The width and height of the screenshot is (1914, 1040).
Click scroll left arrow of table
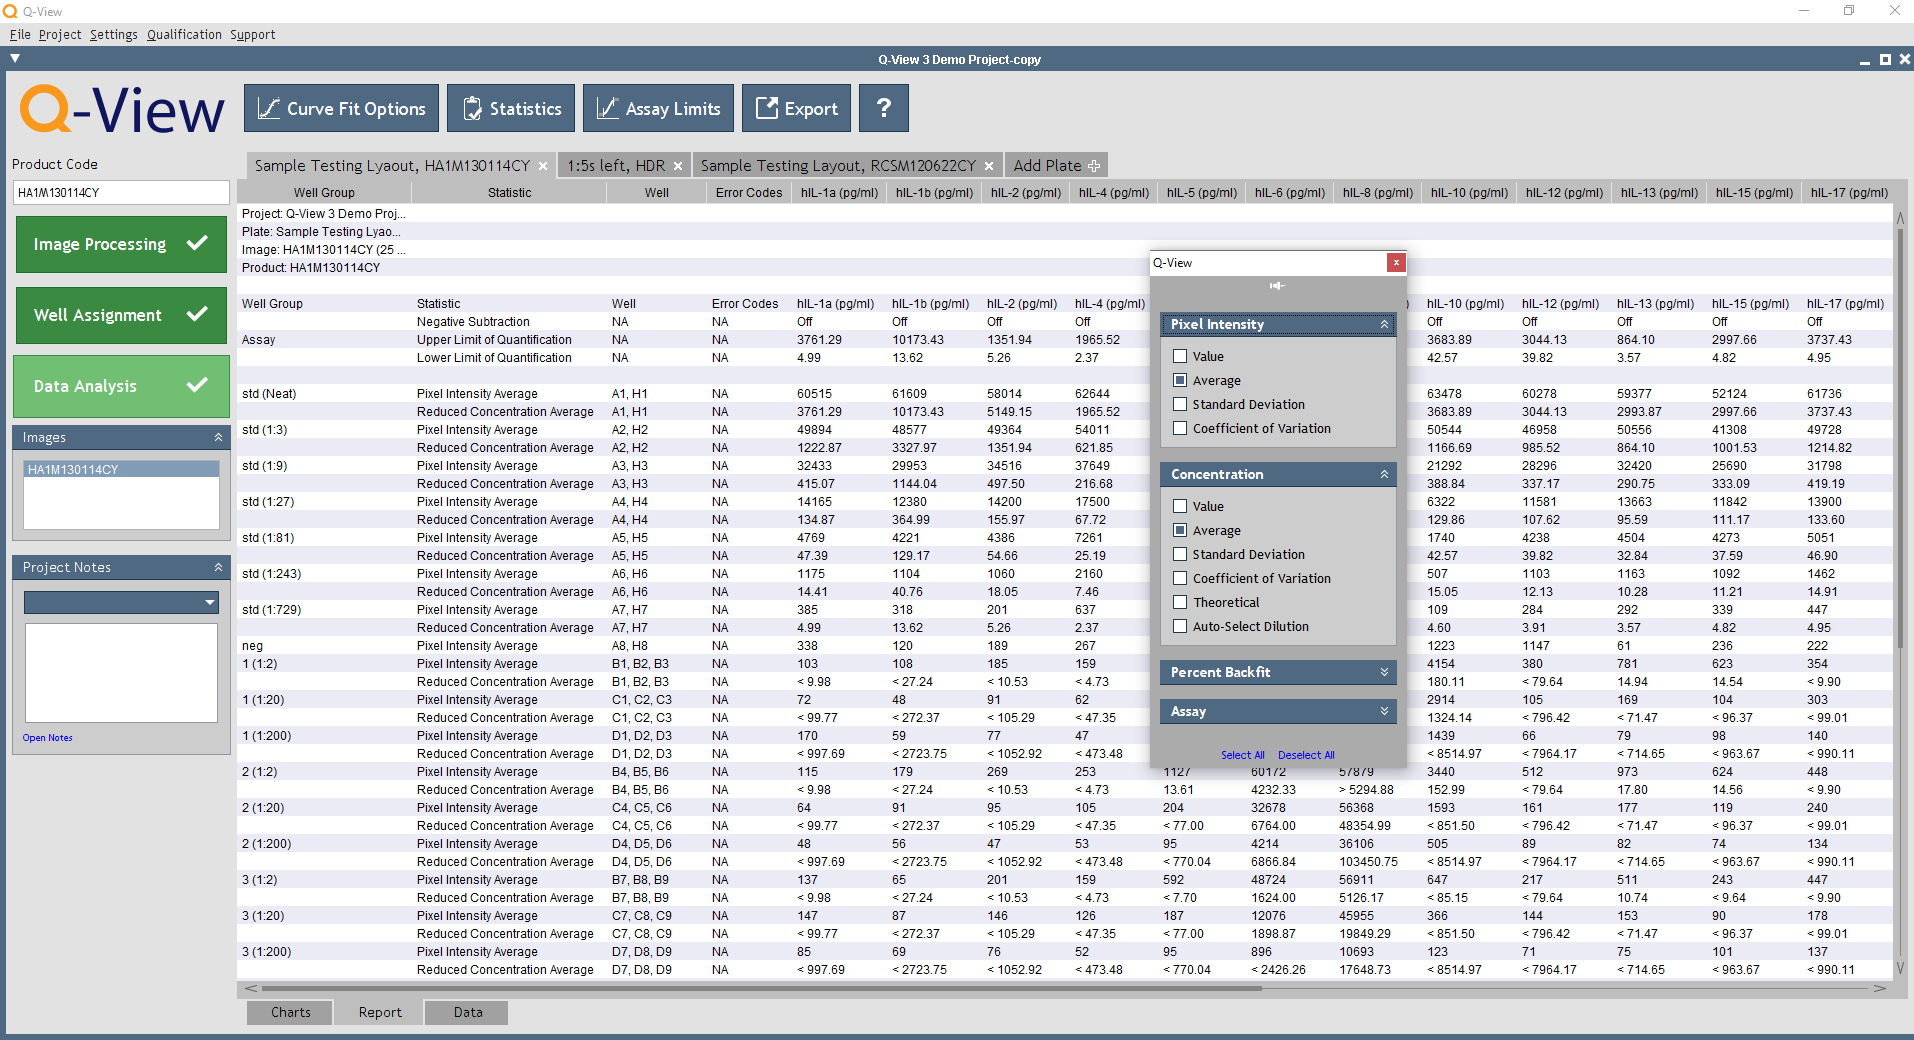250,988
